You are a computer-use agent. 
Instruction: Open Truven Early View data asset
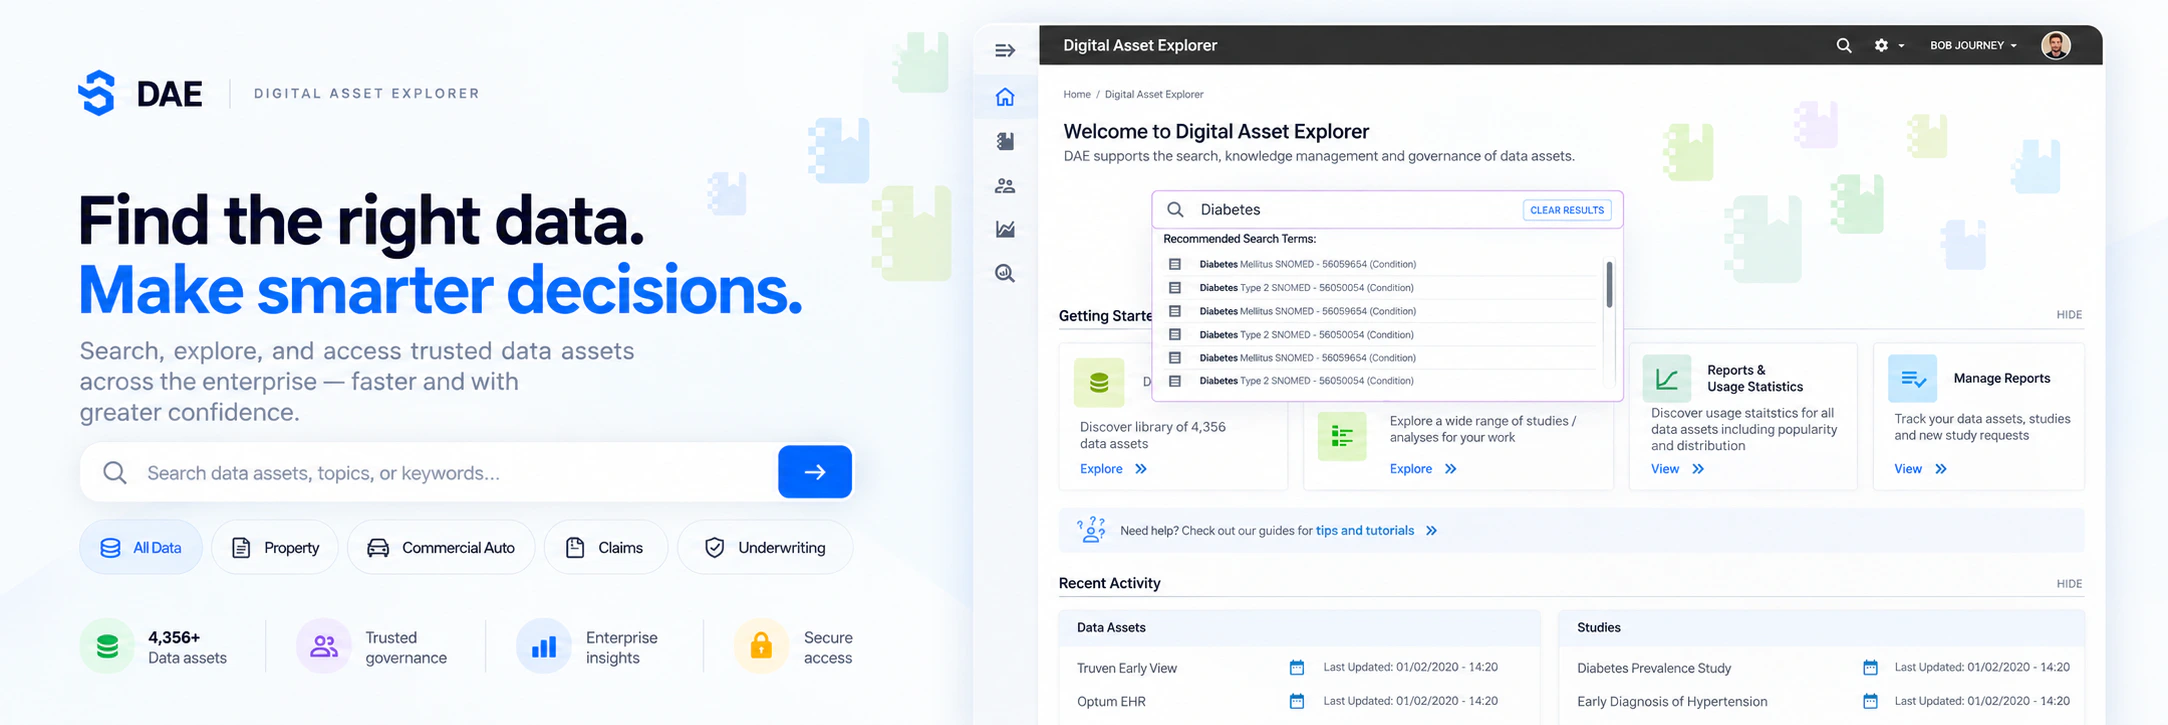pos(1126,668)
